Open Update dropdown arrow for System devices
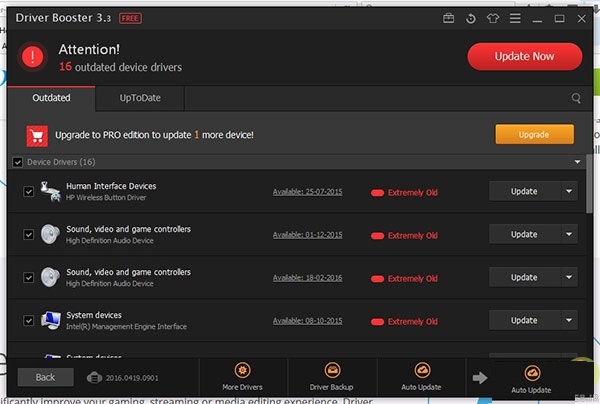Screen dimensions: 600x404 click(569, 321)
